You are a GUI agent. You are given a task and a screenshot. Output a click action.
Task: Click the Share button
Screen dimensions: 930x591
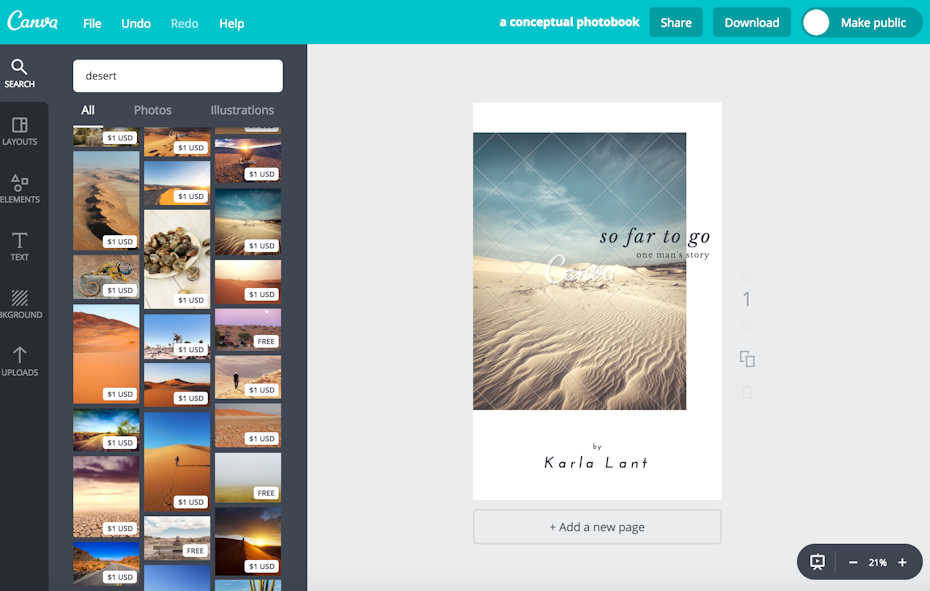(x=676, y=22)
